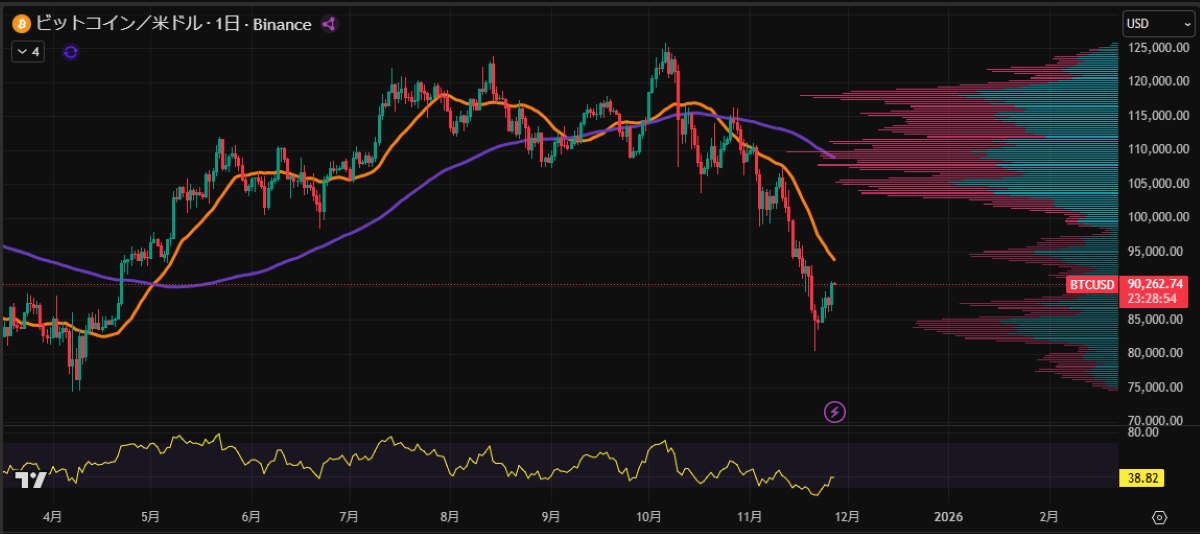Click the 9月 date on time axis
The image size is (1200, 534).
pyautogui.click(x=551, y=517)
